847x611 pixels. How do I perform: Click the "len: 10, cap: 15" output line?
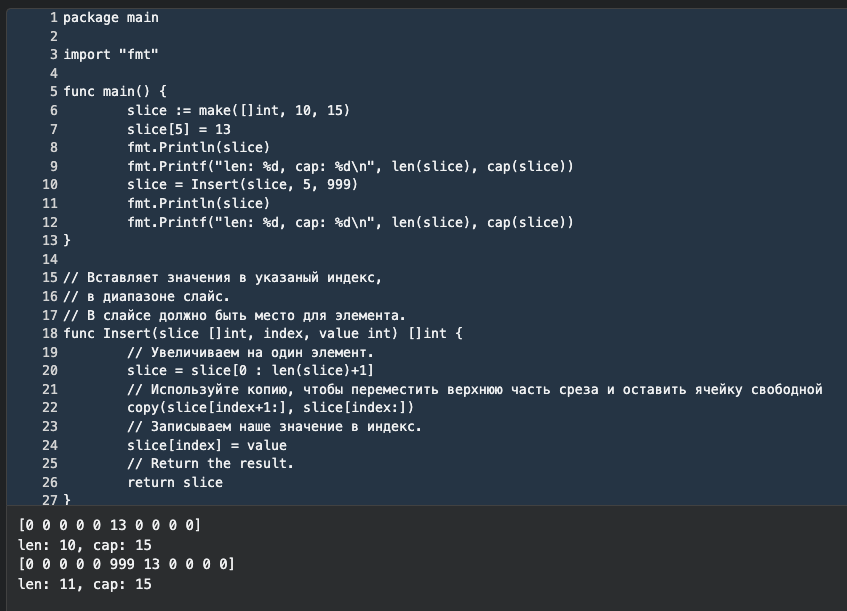(84, 544)
